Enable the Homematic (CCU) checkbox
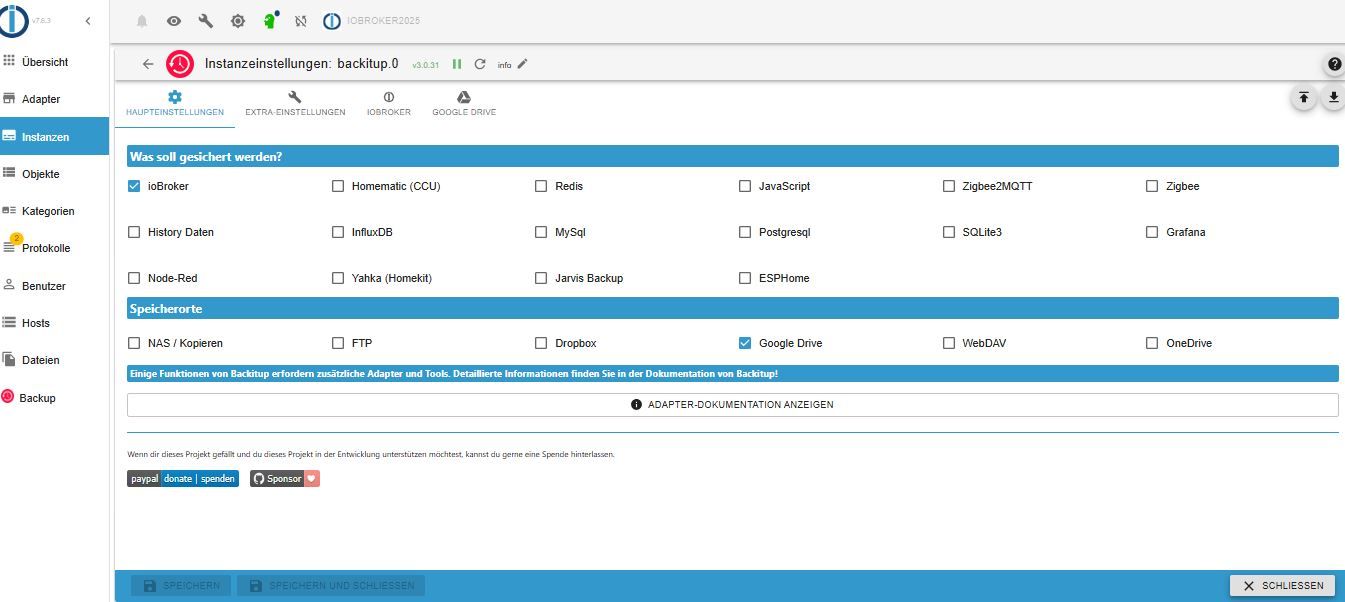The image size is (1345, 602). point(338,186)
